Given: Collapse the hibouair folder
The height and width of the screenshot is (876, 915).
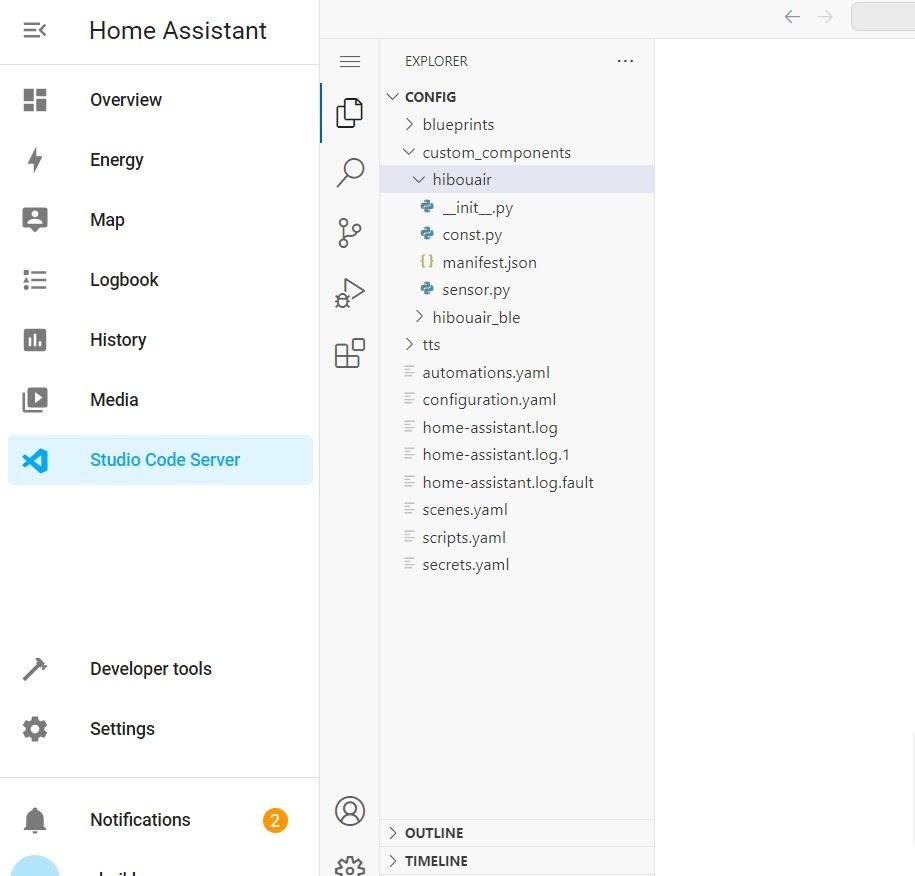Looking at the screenshot, I should (517, 179).
